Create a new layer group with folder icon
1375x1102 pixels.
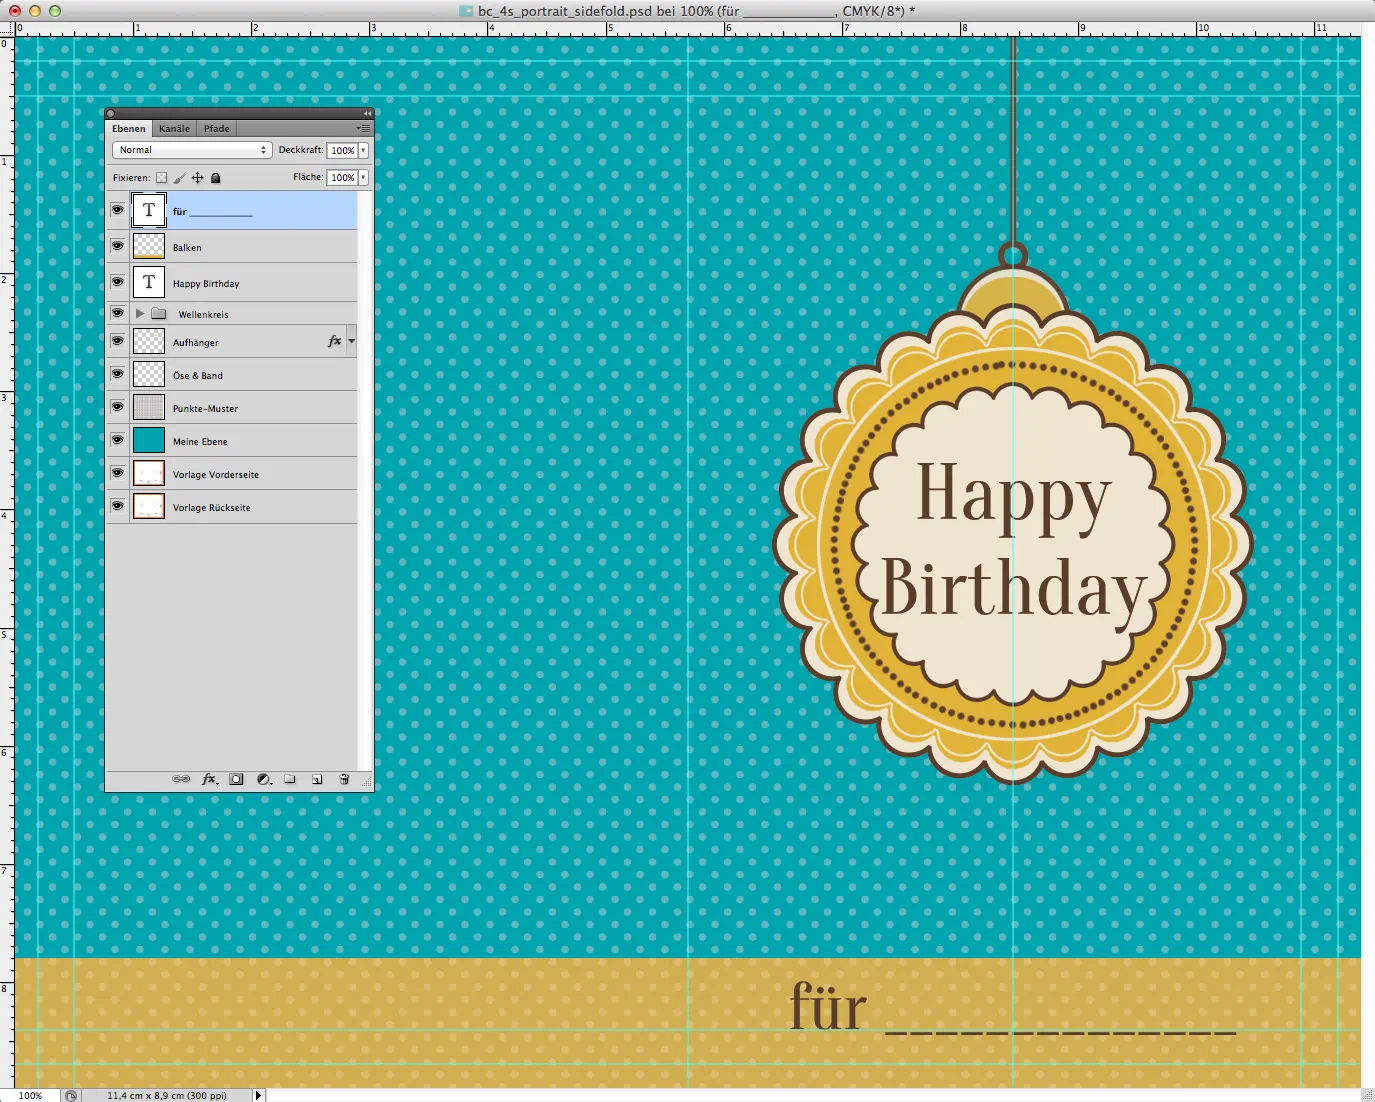click(290, 779)
